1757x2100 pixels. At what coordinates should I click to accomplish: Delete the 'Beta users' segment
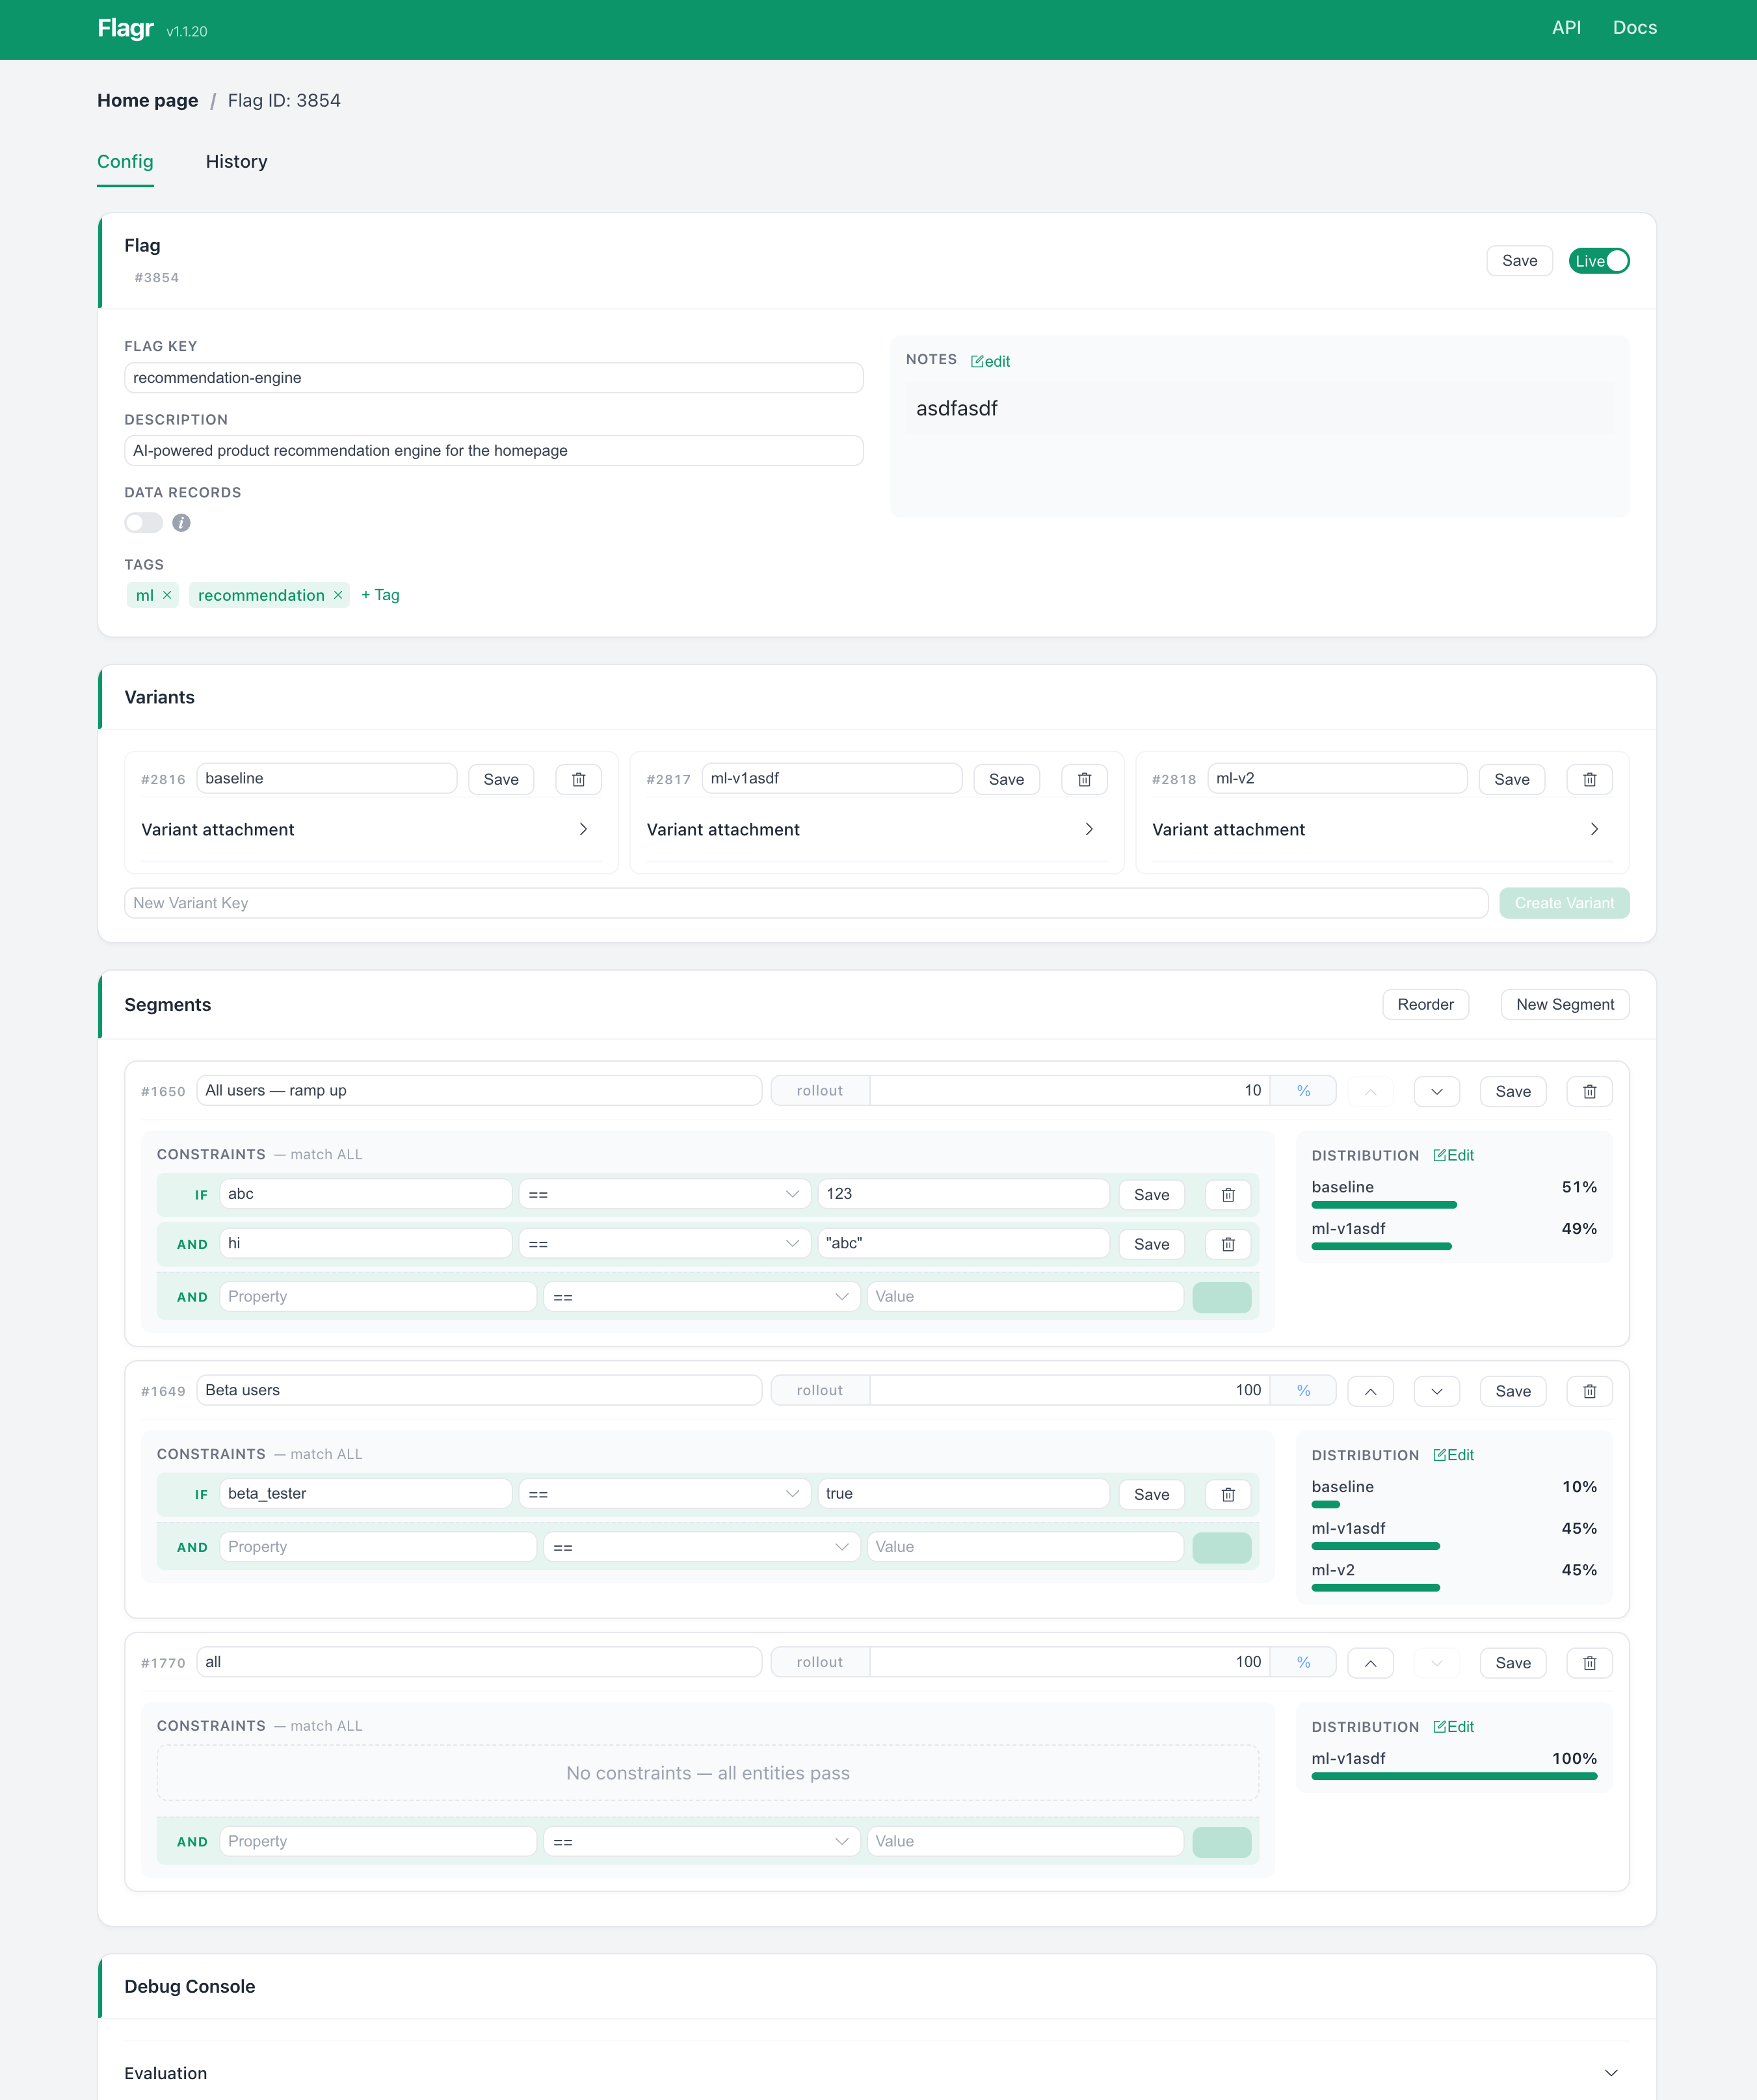(x=1589, y=1391)
